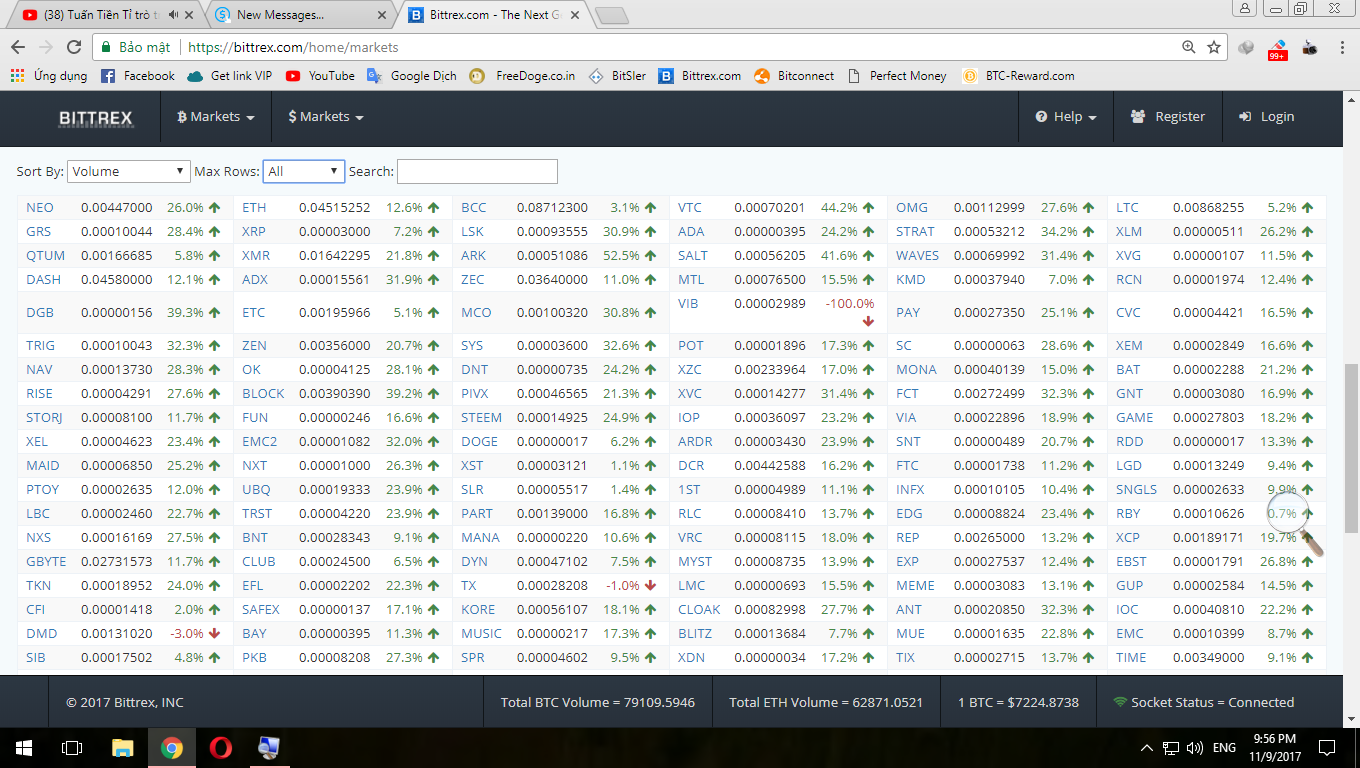Open the Max Rows dropdown
The image size is (1360, 768).
(304, 171)
